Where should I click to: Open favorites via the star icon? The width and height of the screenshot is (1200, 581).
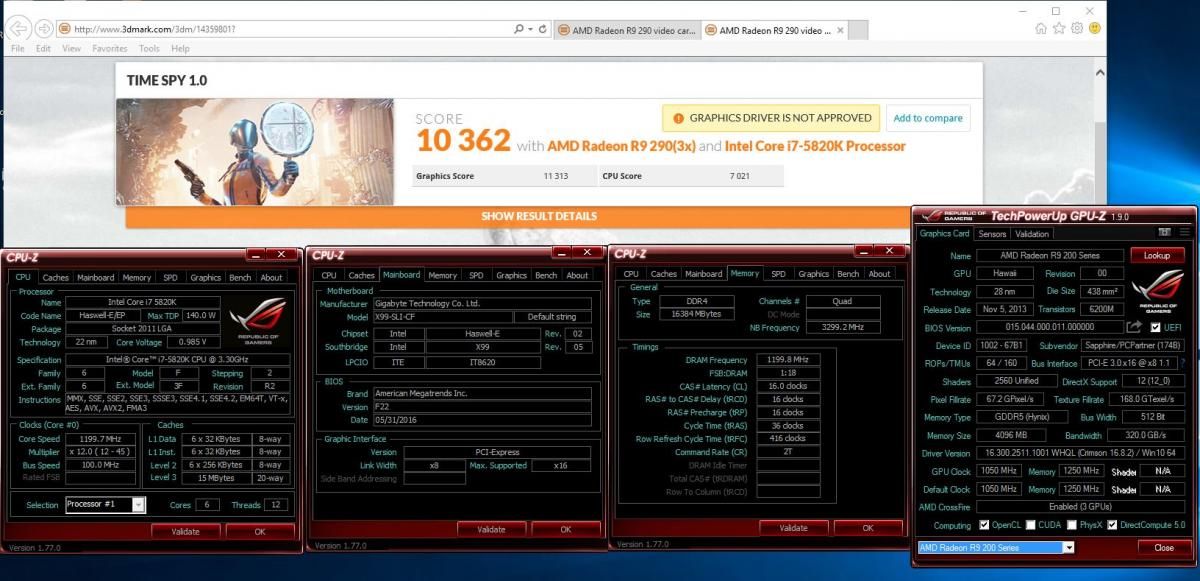pos(1060,29)
